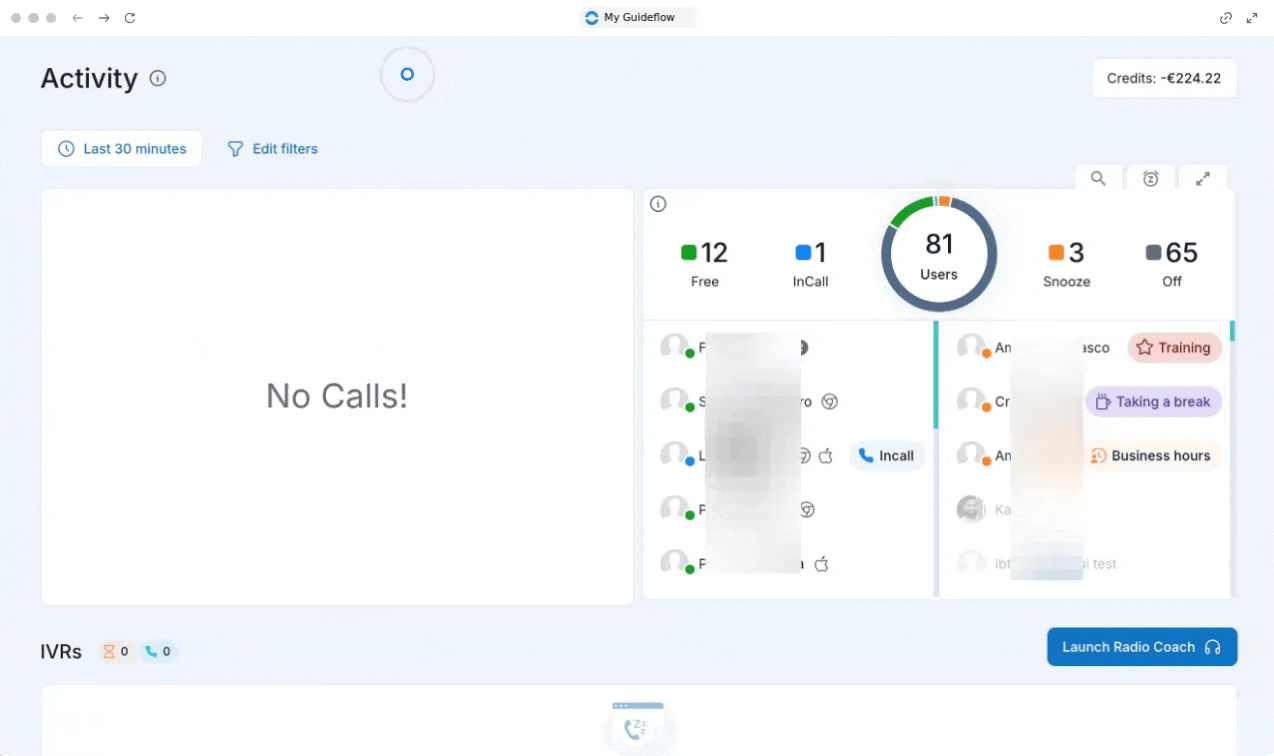
Task: Click the info icon in users panel
Action: [x=658, y=204]
